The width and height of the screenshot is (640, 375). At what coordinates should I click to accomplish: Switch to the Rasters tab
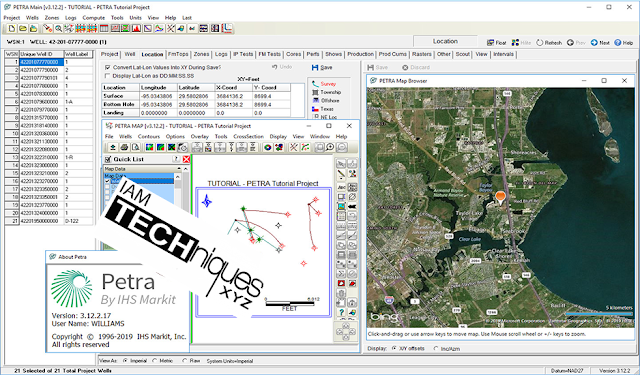(422, 54)
